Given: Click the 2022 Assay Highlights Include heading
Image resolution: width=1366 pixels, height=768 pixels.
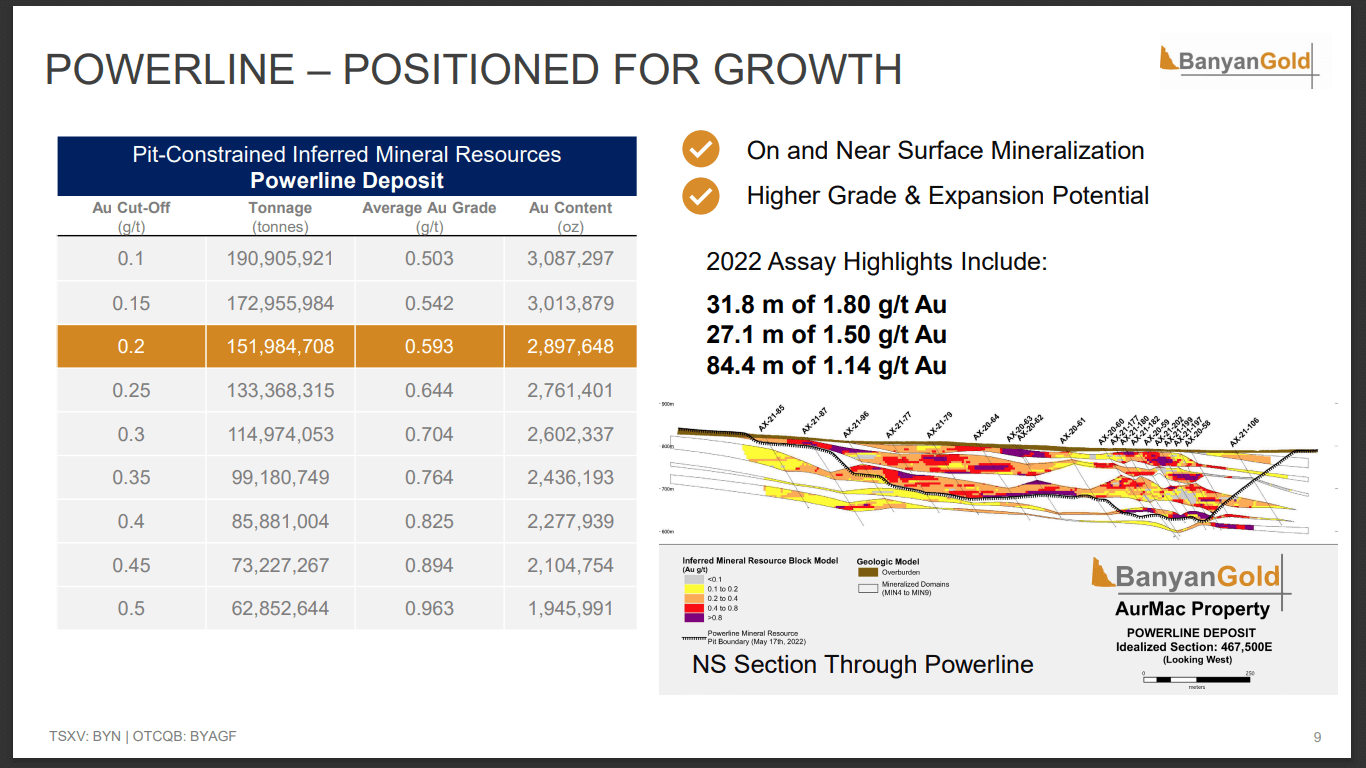Looking at the screenshot, I should pos(877,262).
